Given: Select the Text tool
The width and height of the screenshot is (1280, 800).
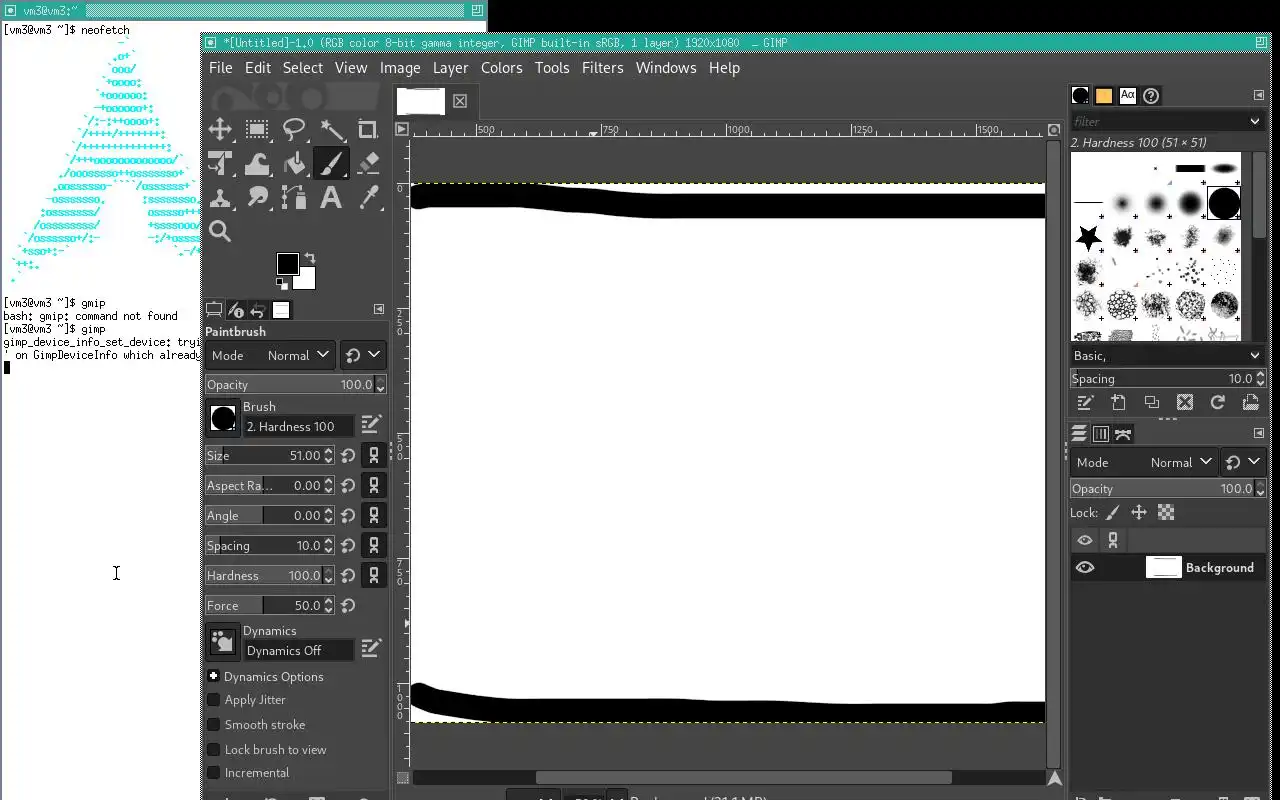Looking at the screenshot, I should pyautogui.click(x=331, y=197).
